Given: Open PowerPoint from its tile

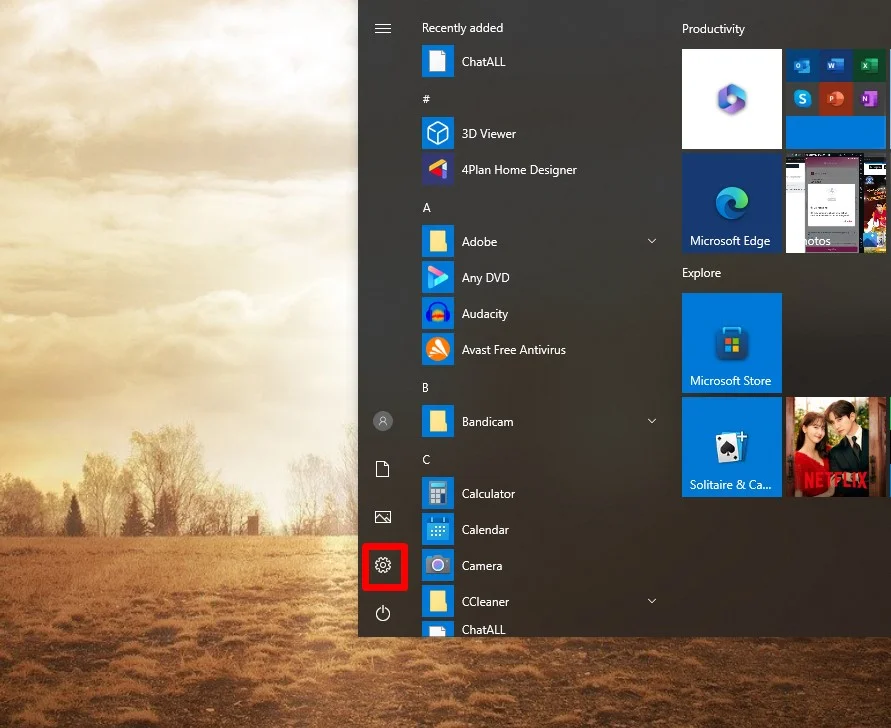Looking at the screenshot, I should [x=836, y=99].
